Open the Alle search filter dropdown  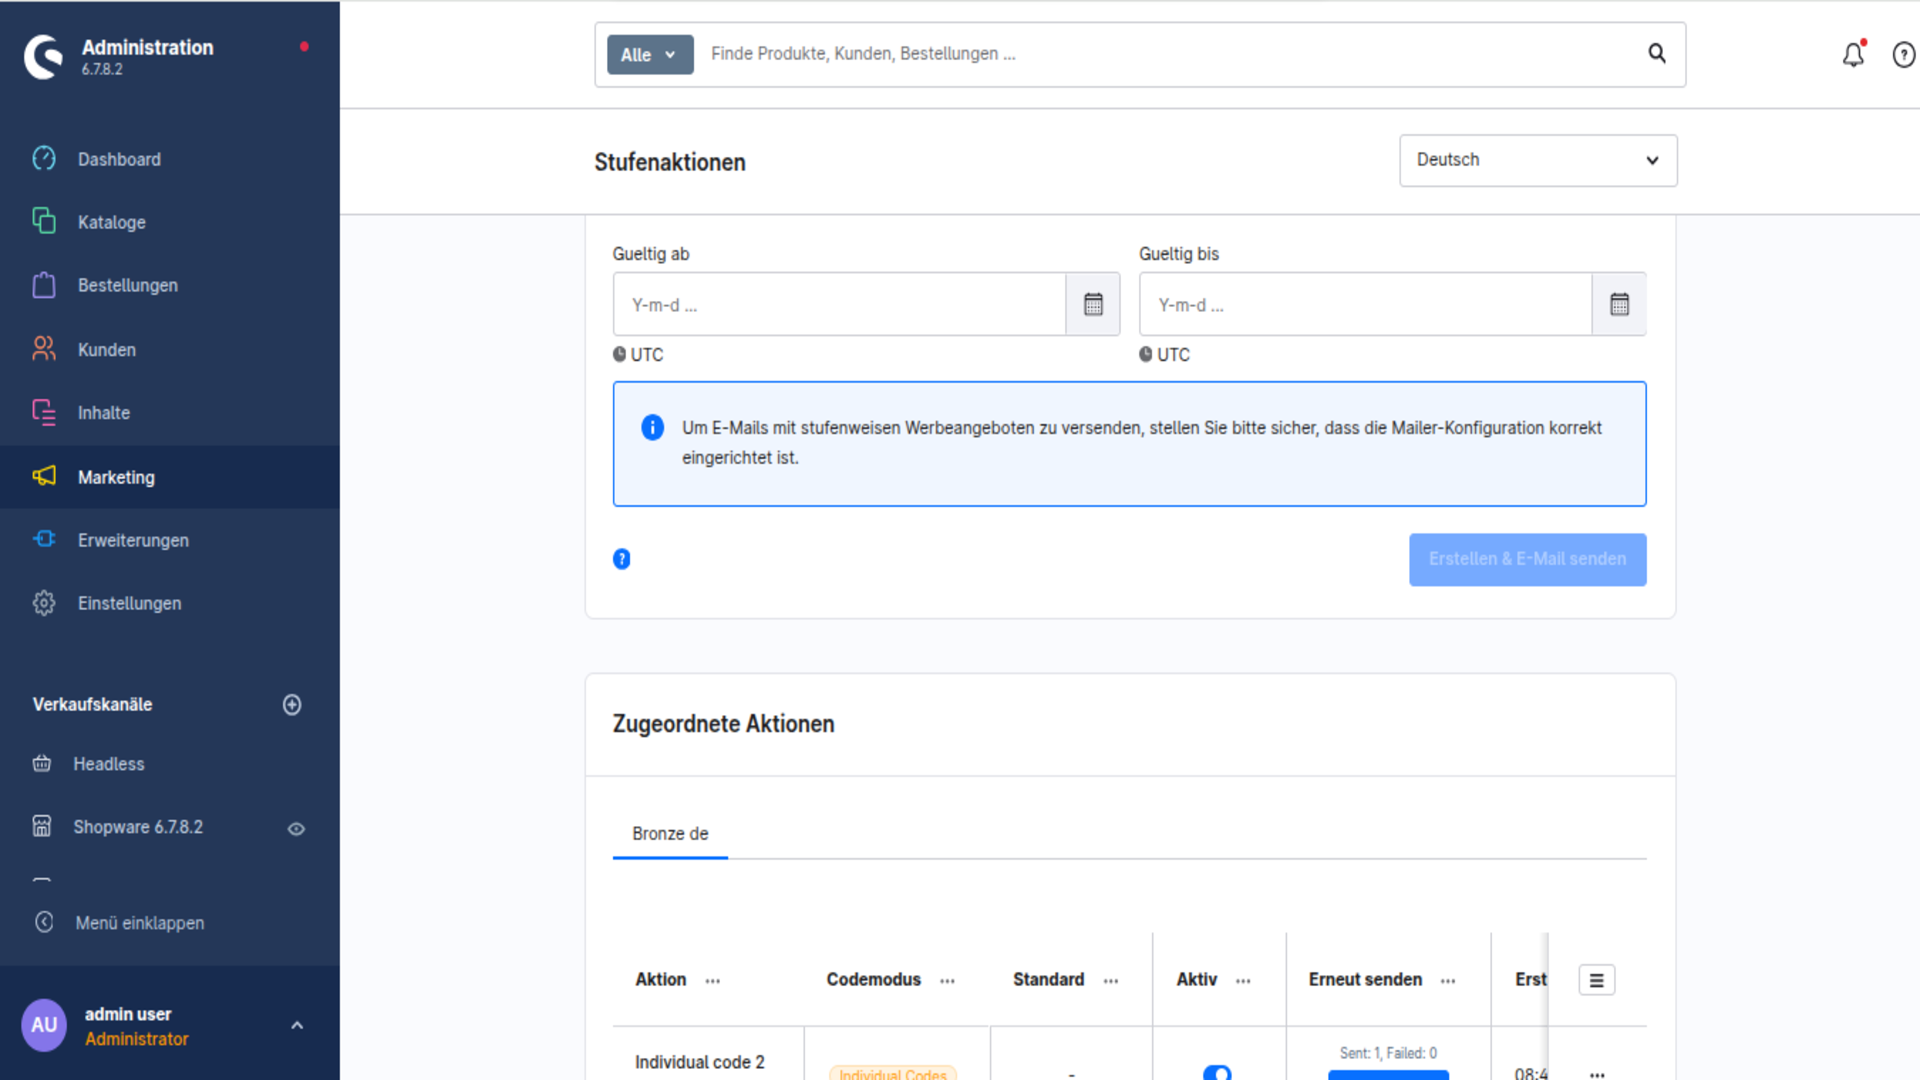(650, 55)
